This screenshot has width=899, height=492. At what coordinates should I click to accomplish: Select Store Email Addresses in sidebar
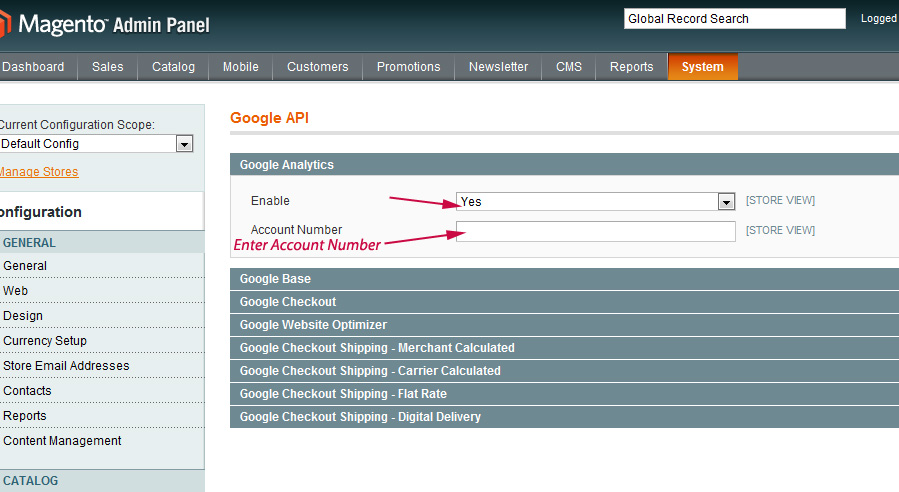101,365
